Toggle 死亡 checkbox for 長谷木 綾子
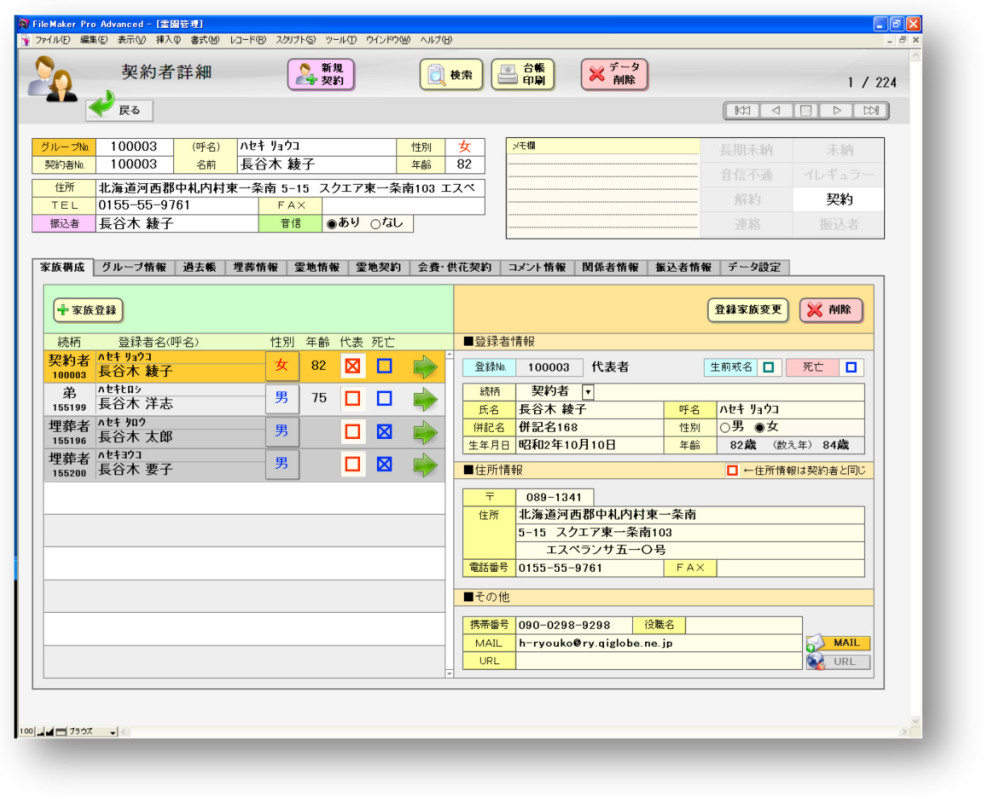Viewport: 989px width, 797px height. coord(384,366)
